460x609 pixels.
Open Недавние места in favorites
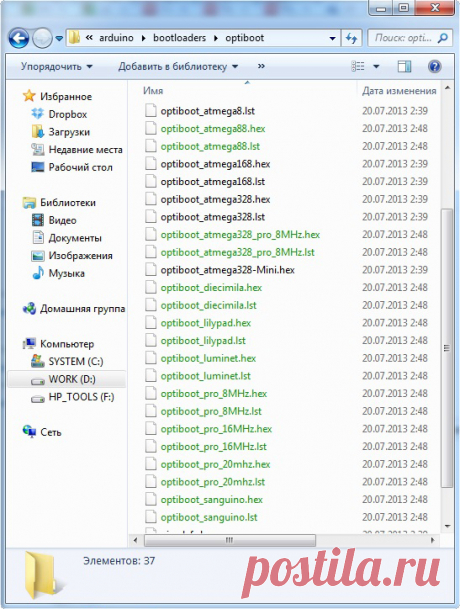click(85, 150)
